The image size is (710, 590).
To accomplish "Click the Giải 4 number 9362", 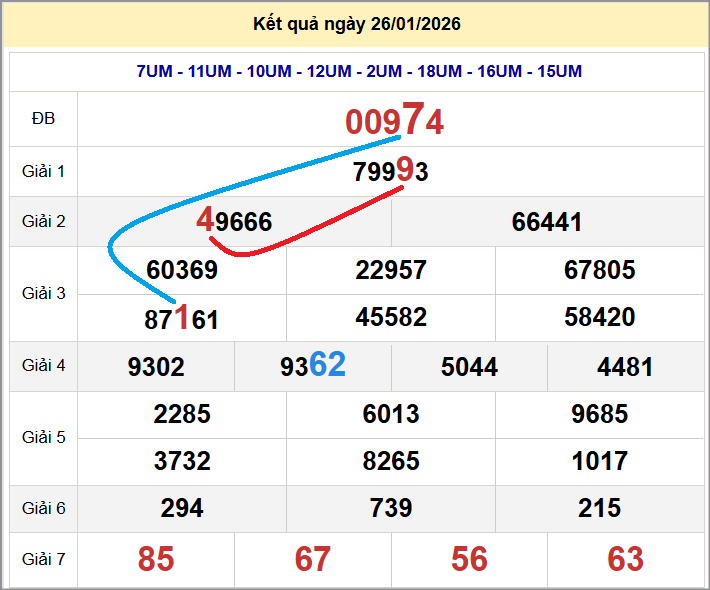I will tap(313, 366).
